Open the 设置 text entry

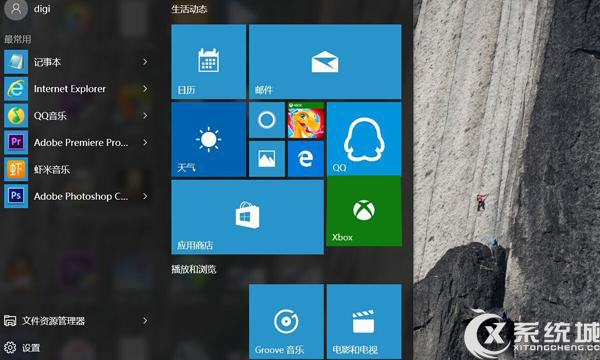[31, 348]
